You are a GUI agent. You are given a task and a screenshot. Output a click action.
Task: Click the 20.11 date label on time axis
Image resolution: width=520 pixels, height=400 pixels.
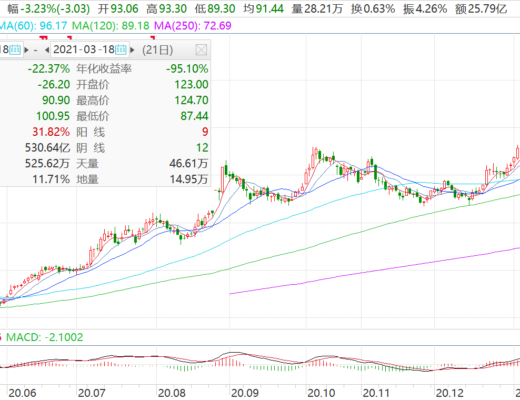(376, 393)
